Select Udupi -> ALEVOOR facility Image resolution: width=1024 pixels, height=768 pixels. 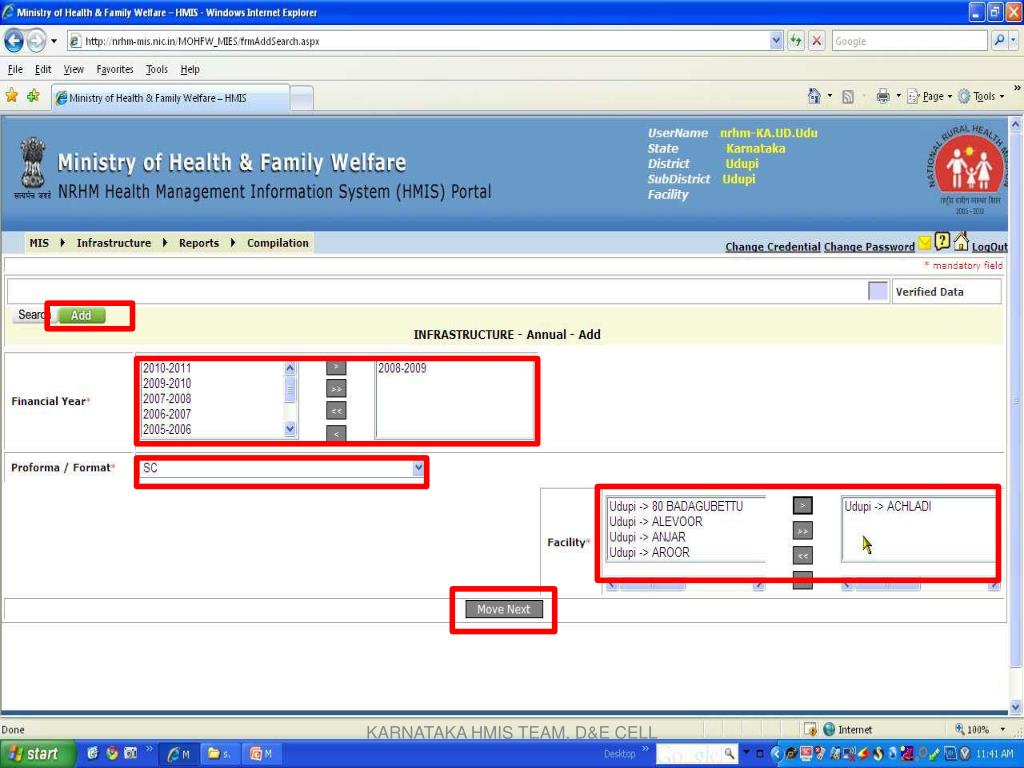[656, 522]
